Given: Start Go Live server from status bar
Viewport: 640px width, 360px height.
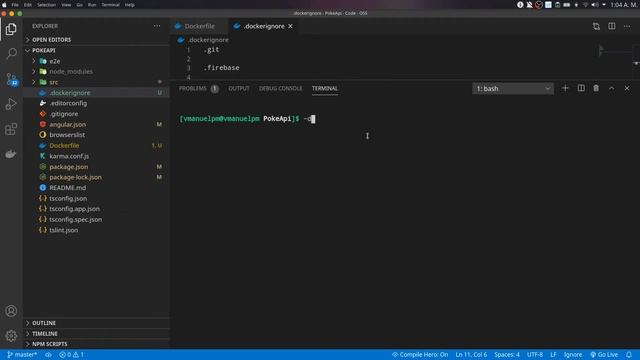Looking at the screenshot, I should (604, 355).
